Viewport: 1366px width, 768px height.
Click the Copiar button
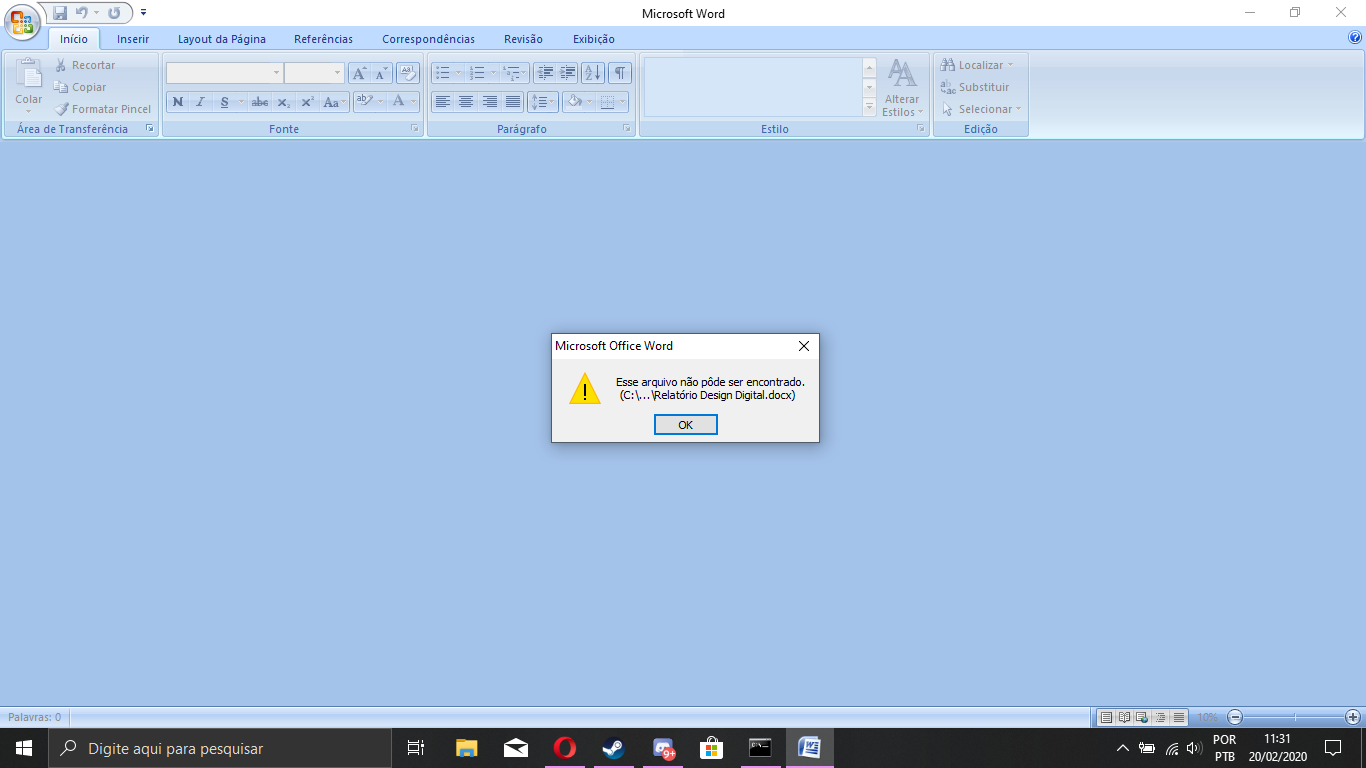coord(80,87)
